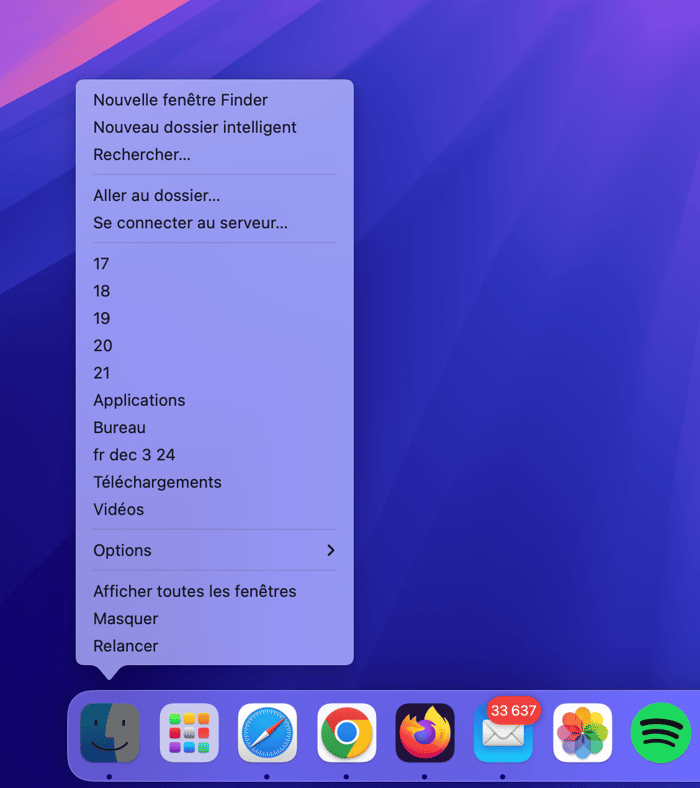Expand the Options submenu
Viewport: 700px width, 788px height.
click(215, 550)
